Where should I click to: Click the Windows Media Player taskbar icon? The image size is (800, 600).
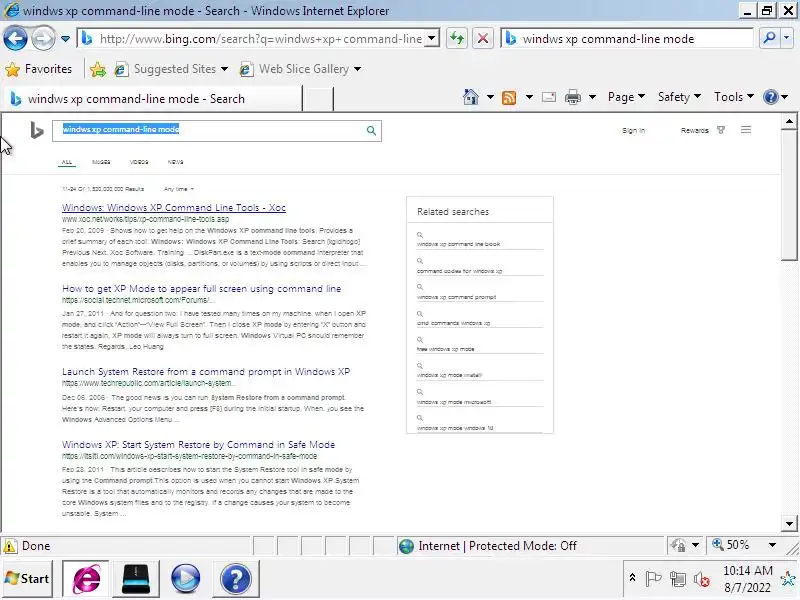pos(185,579)
